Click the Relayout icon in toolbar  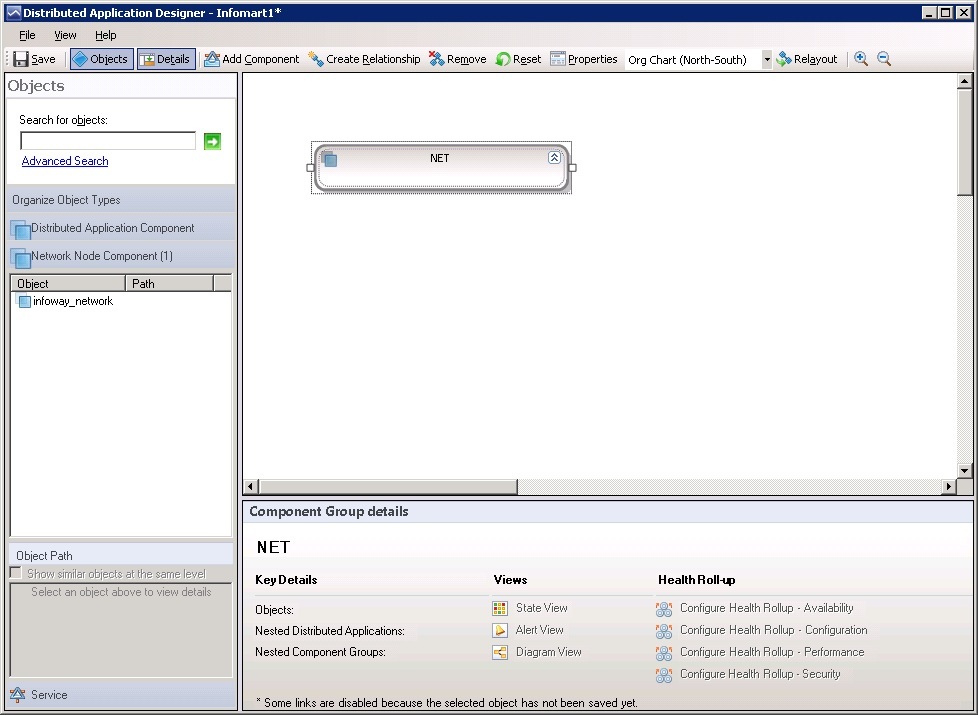(x=784, y=59)
